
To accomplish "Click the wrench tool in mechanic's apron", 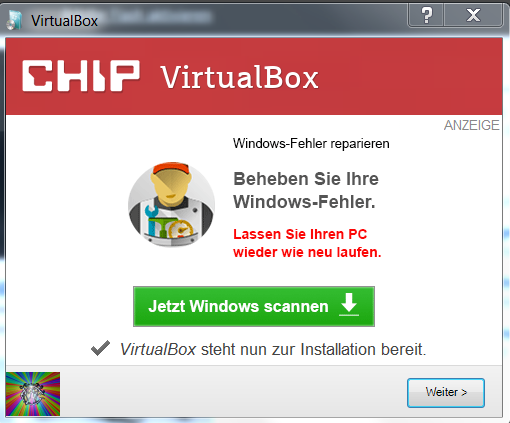I will [x=151, y=219].
